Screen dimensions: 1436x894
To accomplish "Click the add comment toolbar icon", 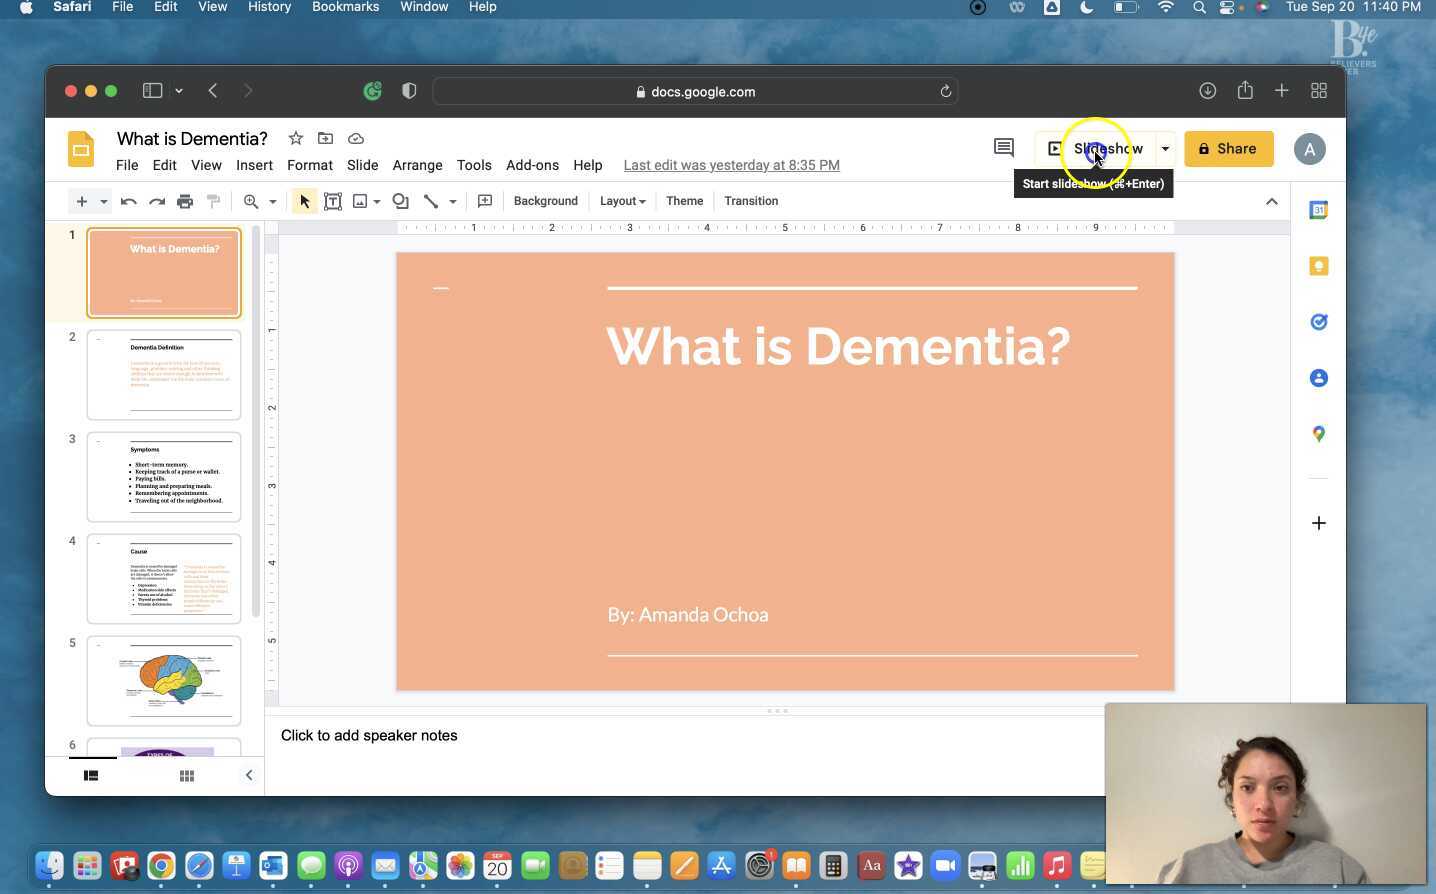I will pos(485,201).
